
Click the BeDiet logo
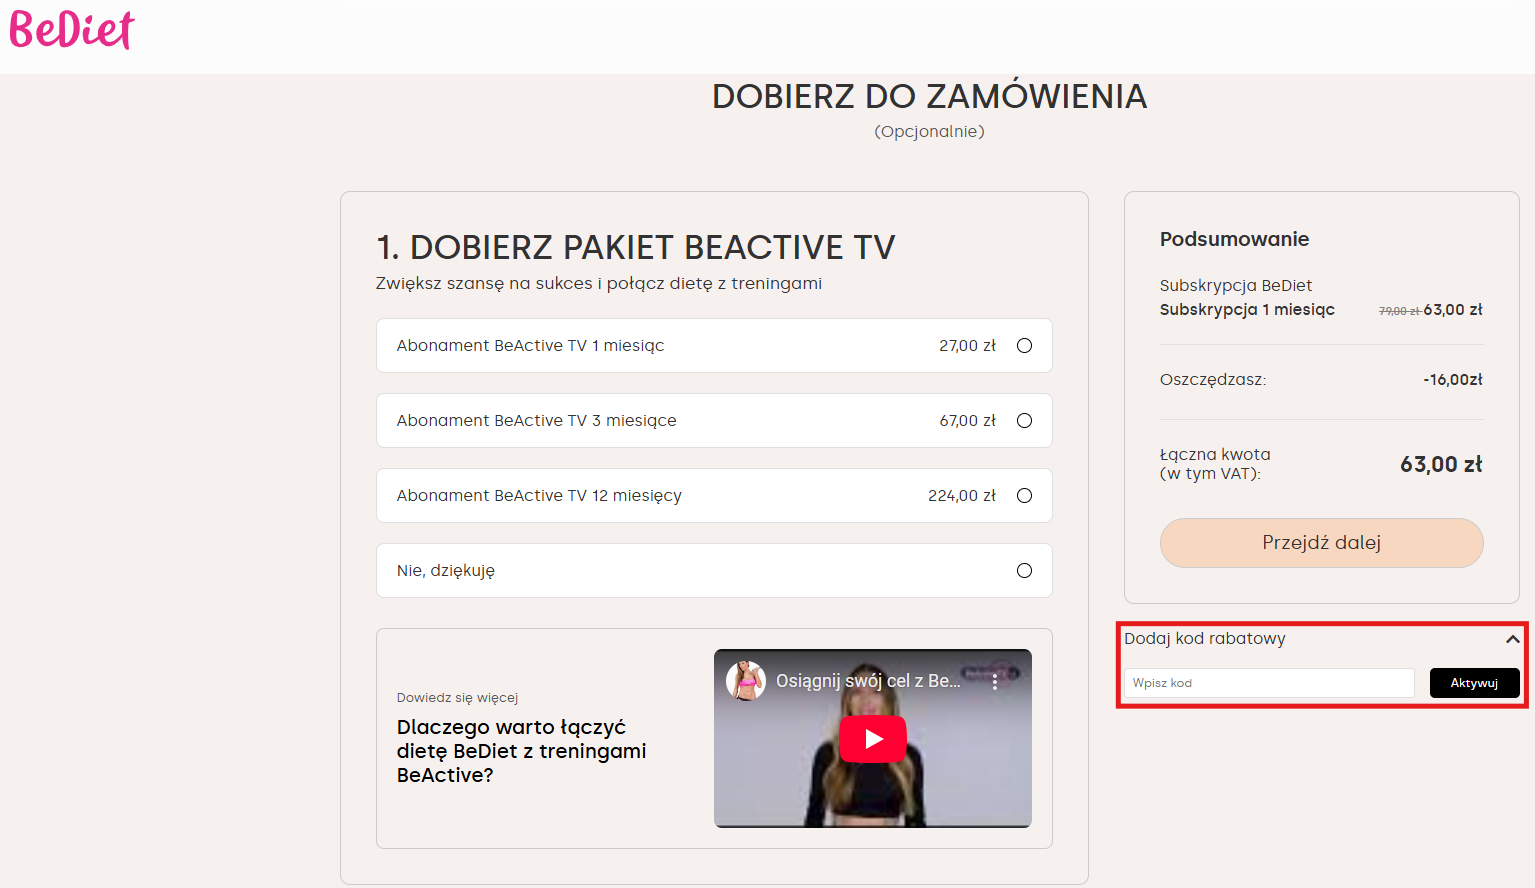click(72, 30)
